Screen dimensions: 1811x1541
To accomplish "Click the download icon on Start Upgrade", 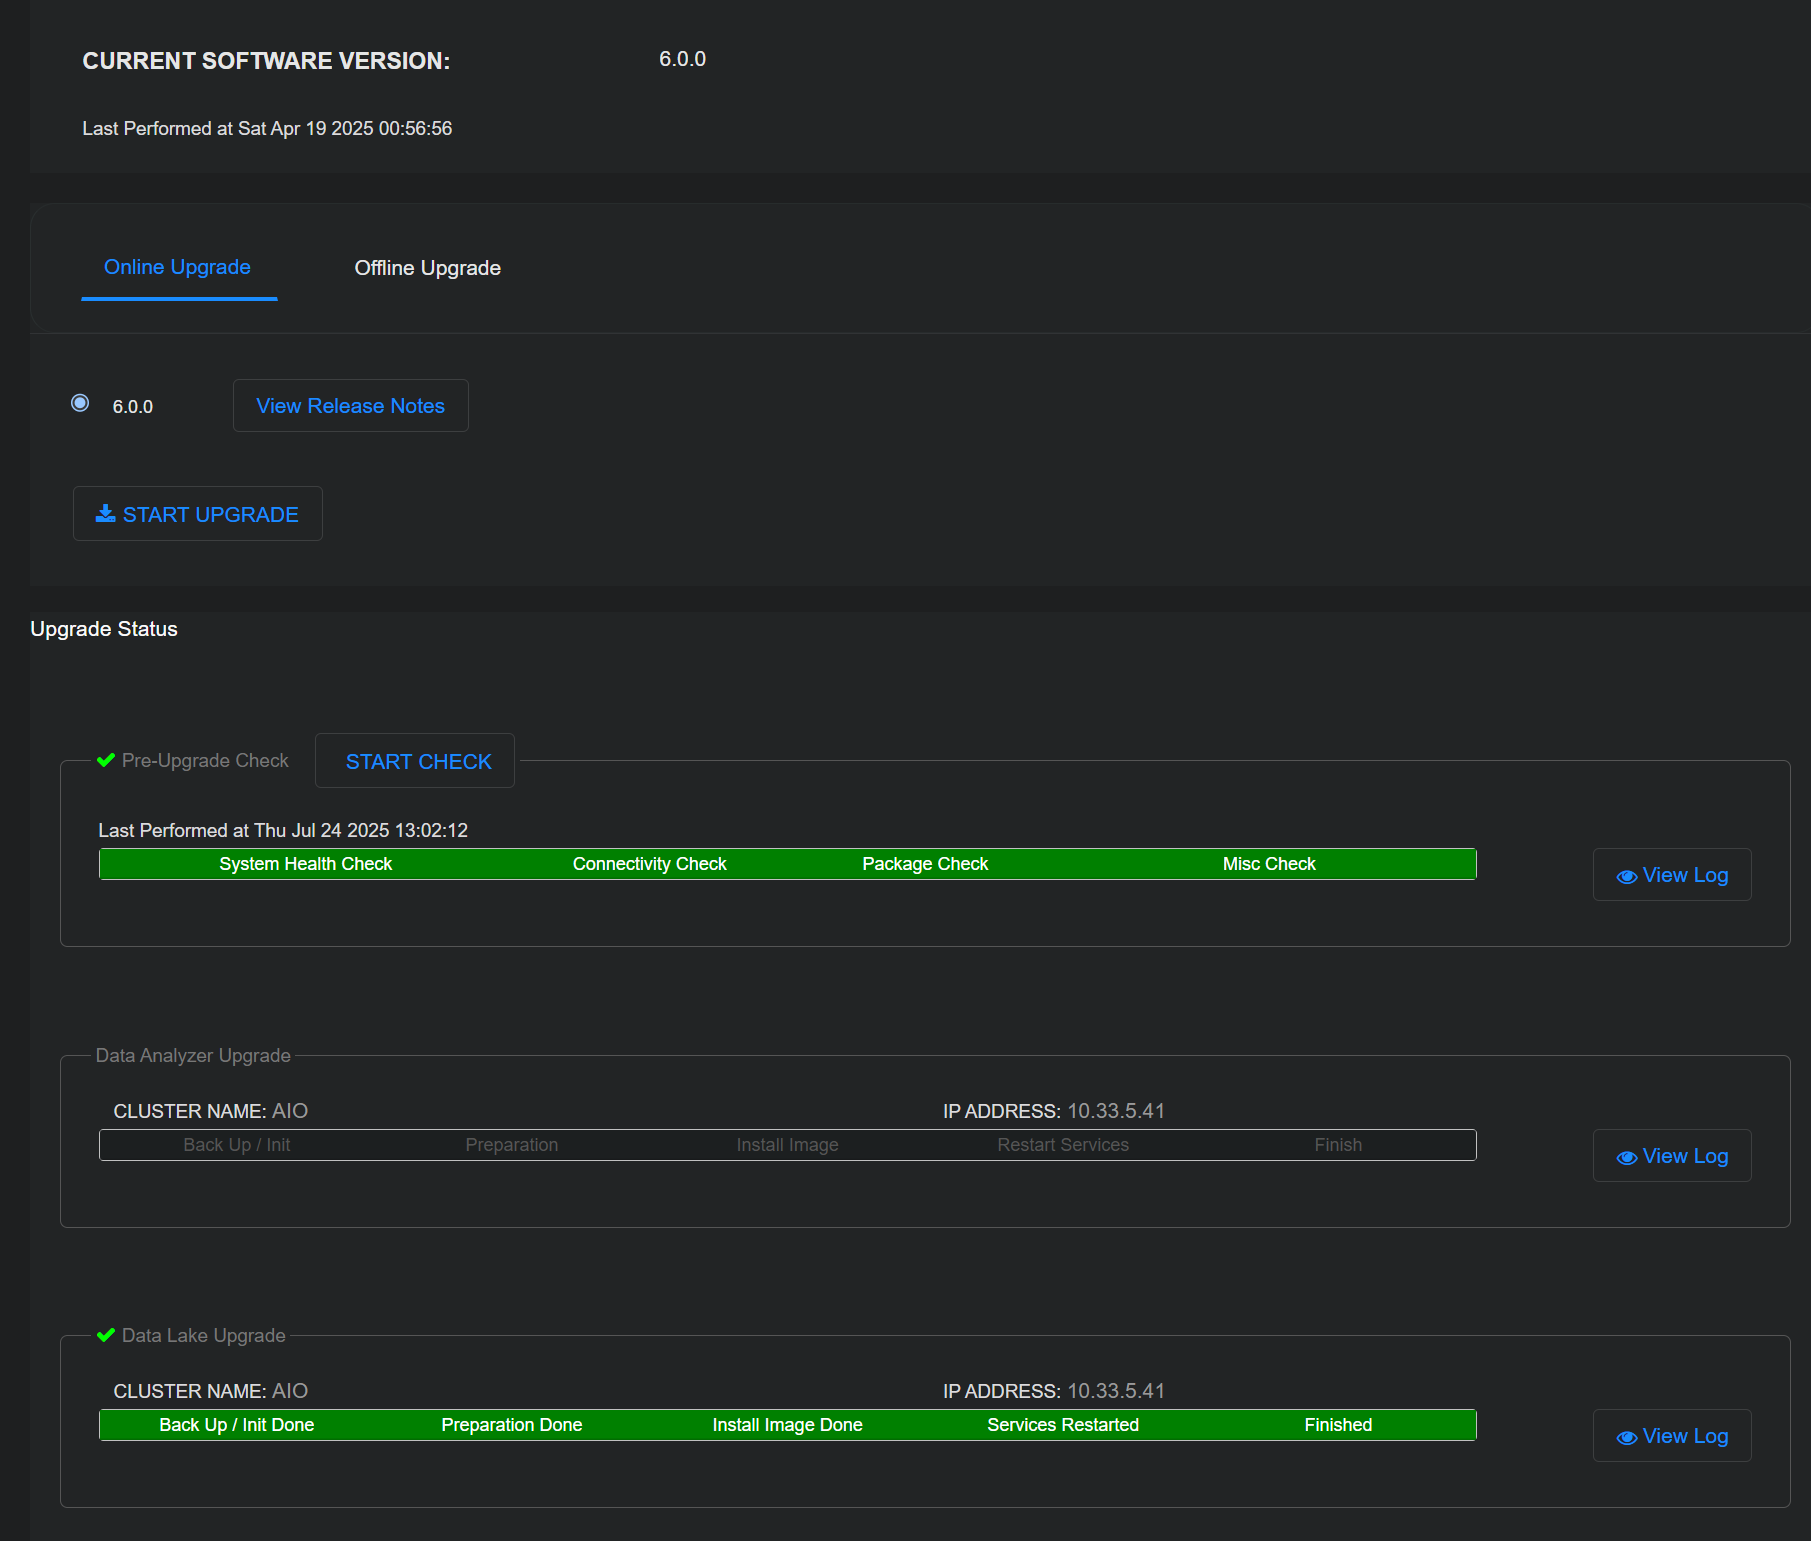I will click(105, 514).
